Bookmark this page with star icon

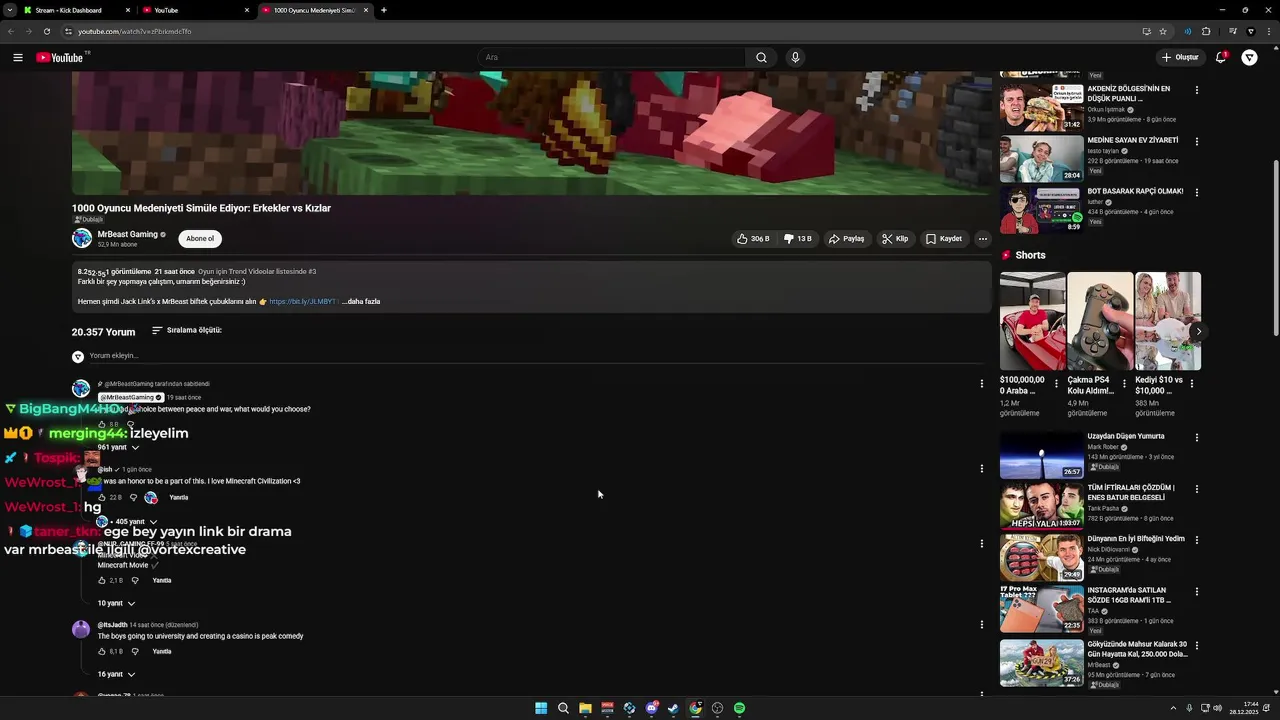click(x=1163, y=31)
